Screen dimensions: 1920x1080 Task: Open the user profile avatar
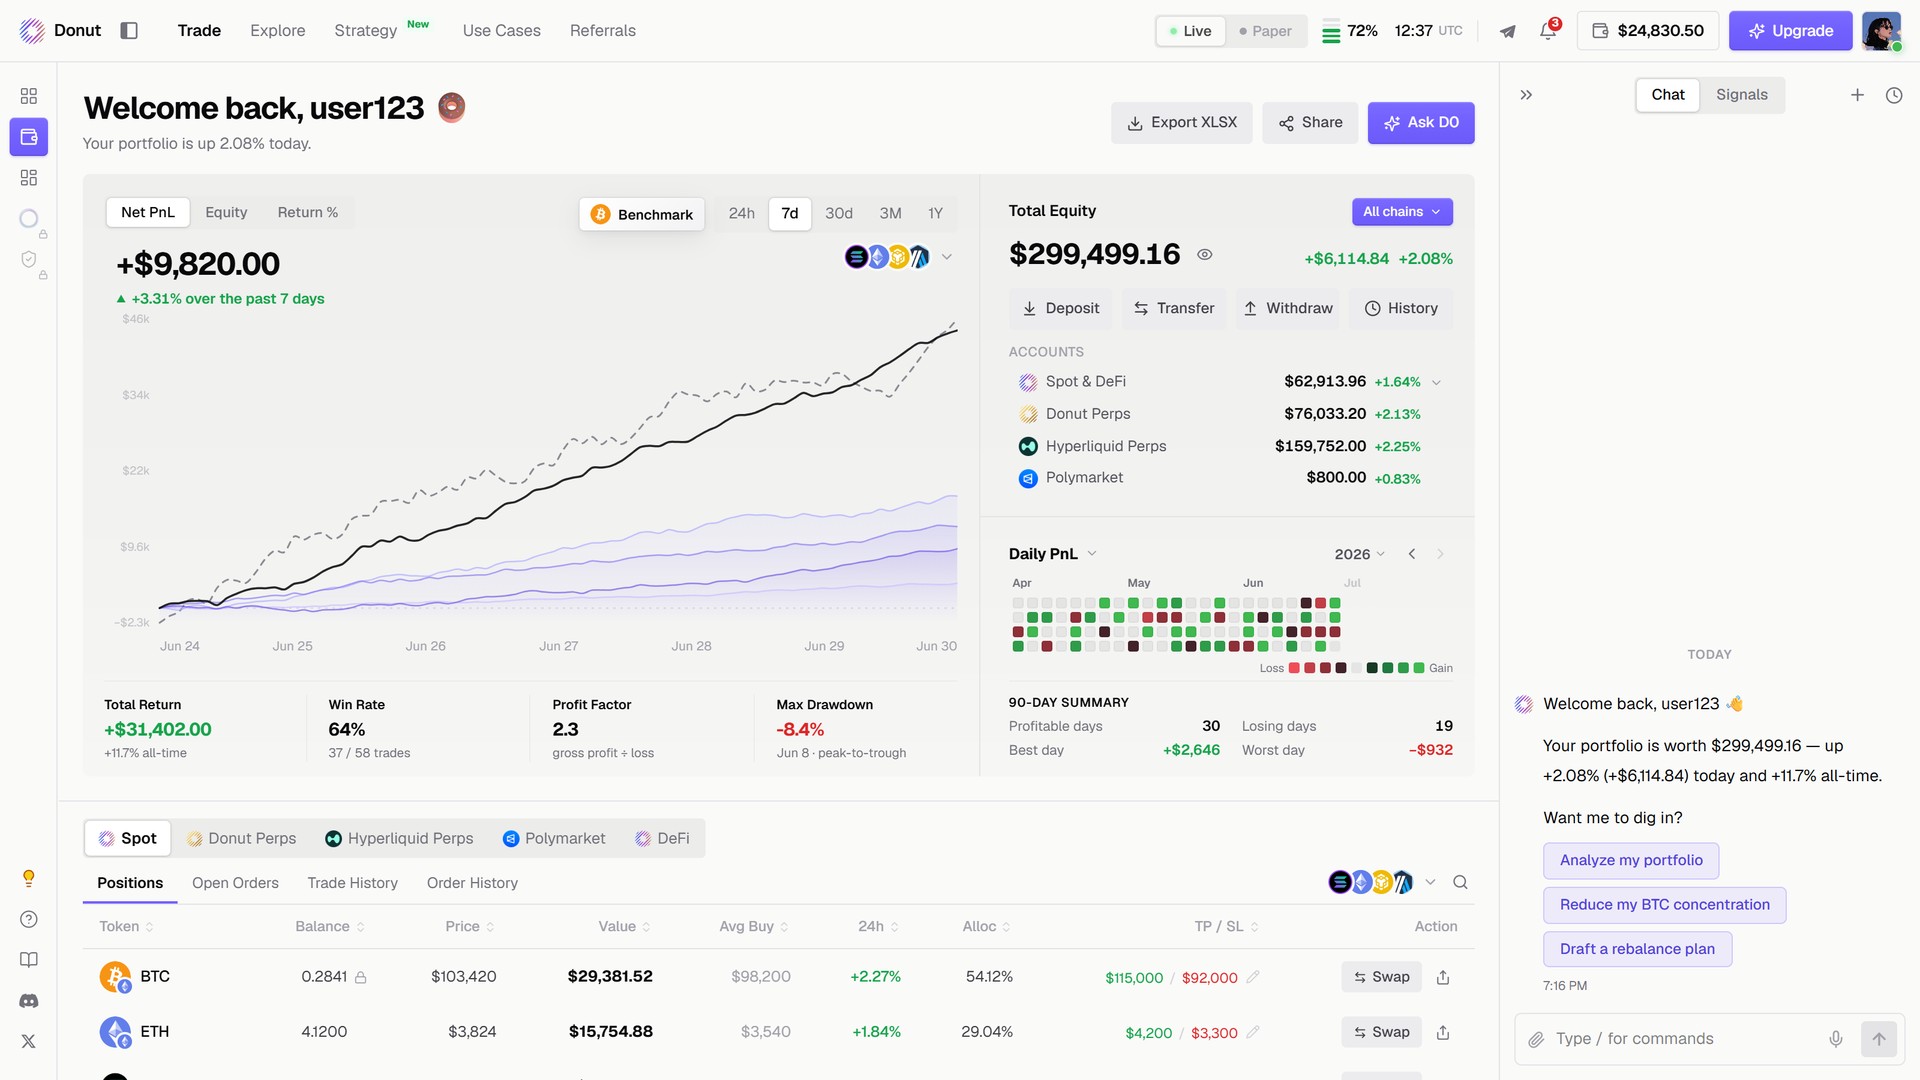tap(1881, 31)
